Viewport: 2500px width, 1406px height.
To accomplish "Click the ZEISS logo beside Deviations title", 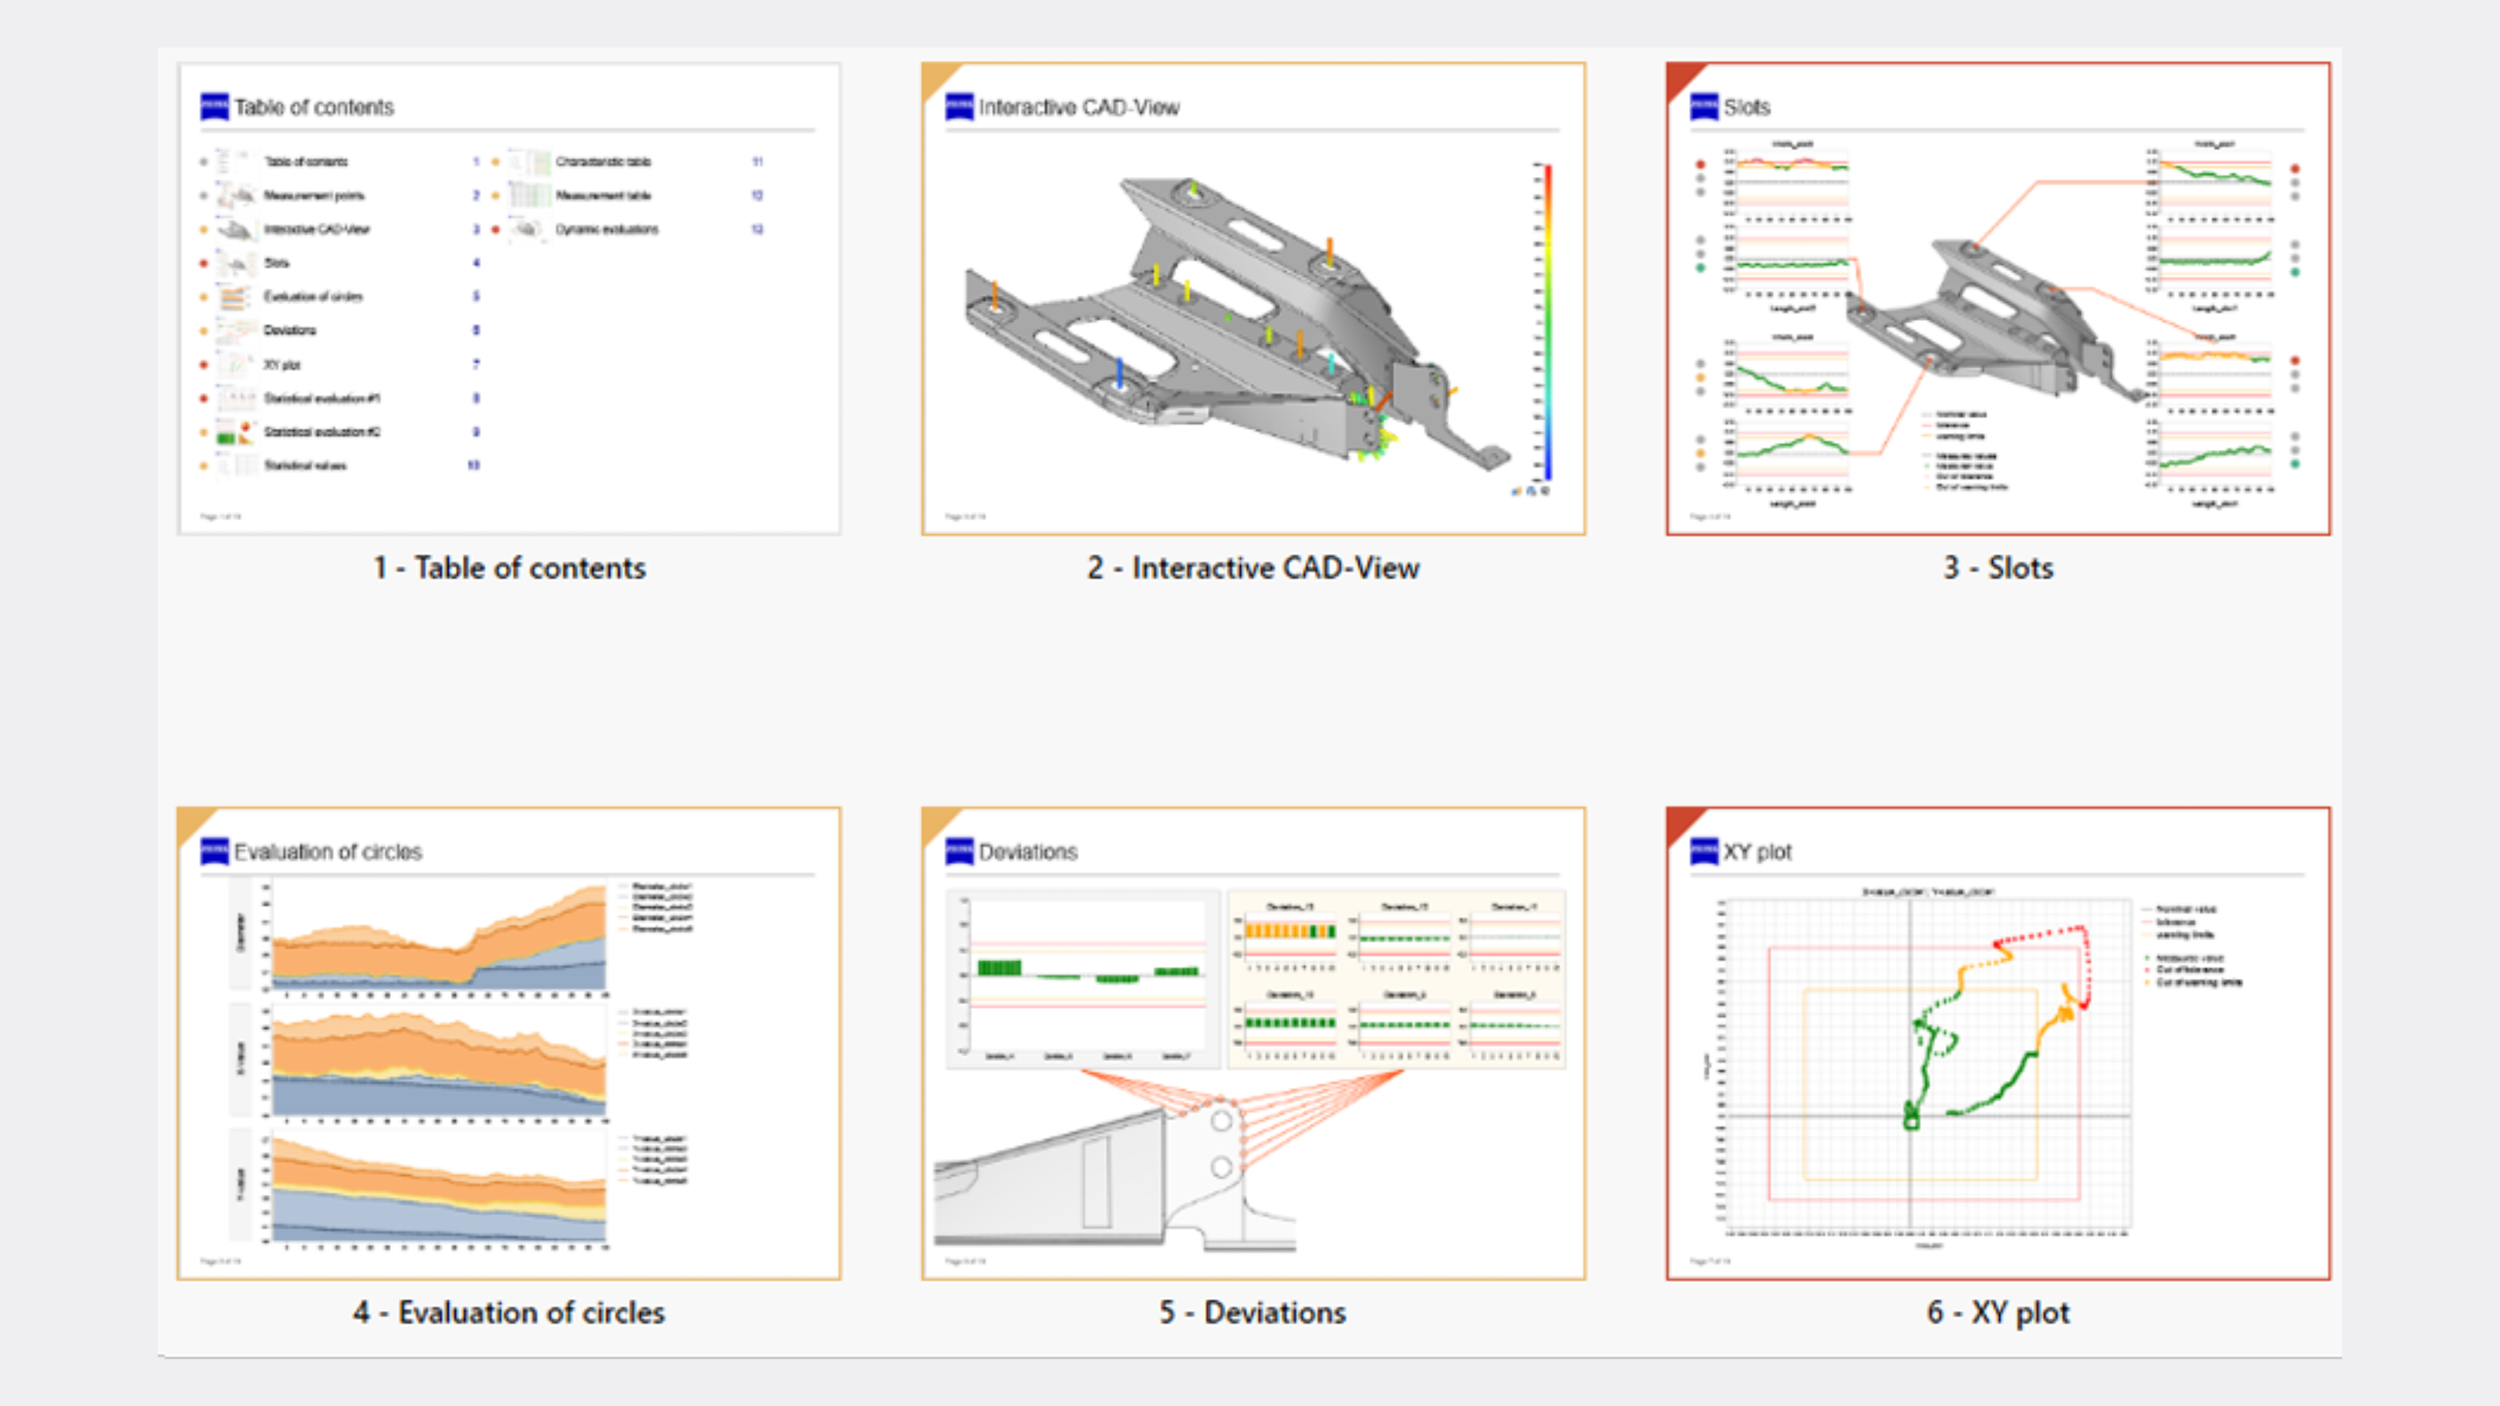I will [959, 851].
